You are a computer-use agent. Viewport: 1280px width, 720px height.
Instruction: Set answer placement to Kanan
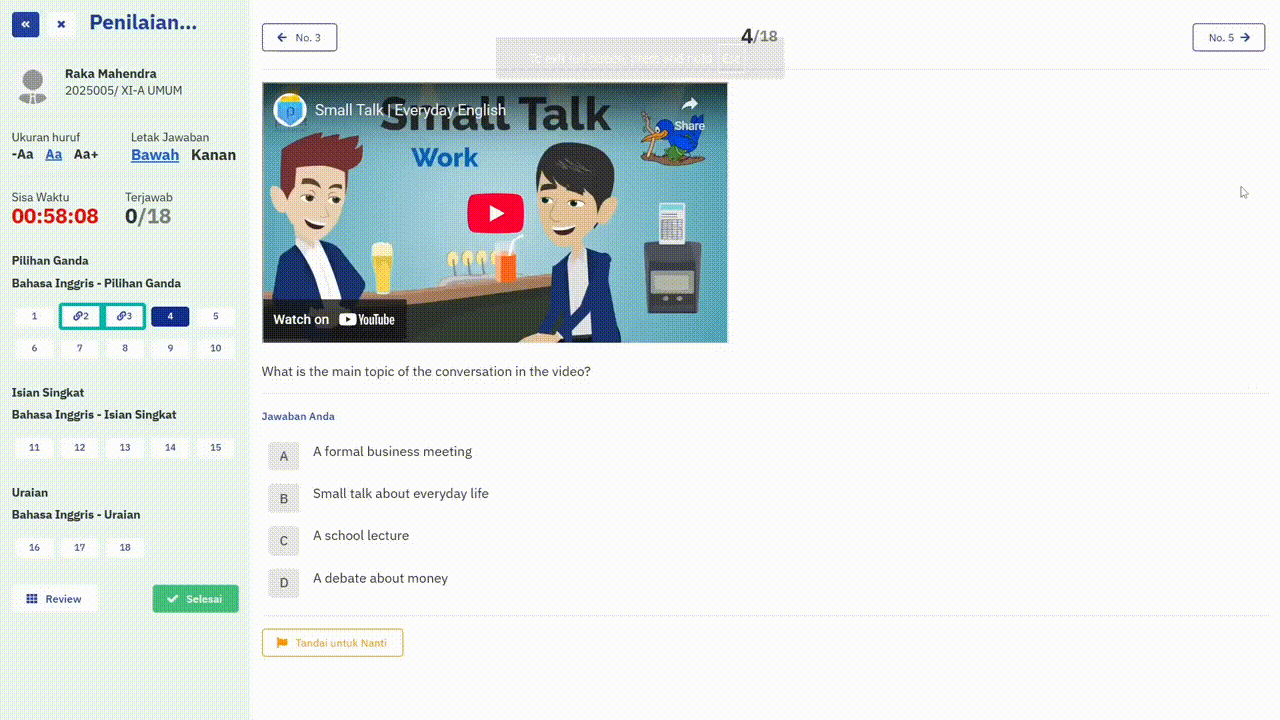pos(213,155)
